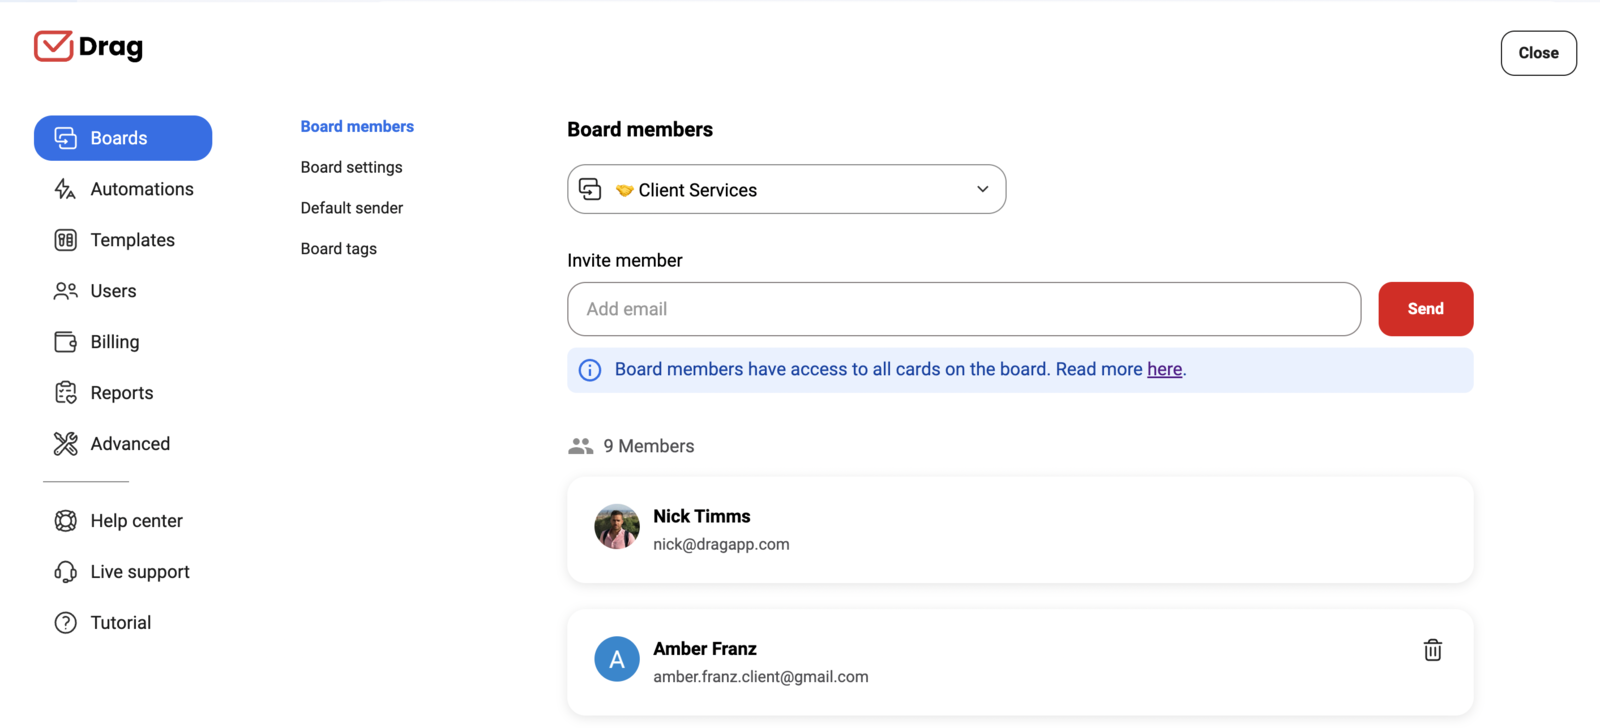Screen dimensions: 1600x728
Task: Click the Invite member label
Action: [625, 260]
